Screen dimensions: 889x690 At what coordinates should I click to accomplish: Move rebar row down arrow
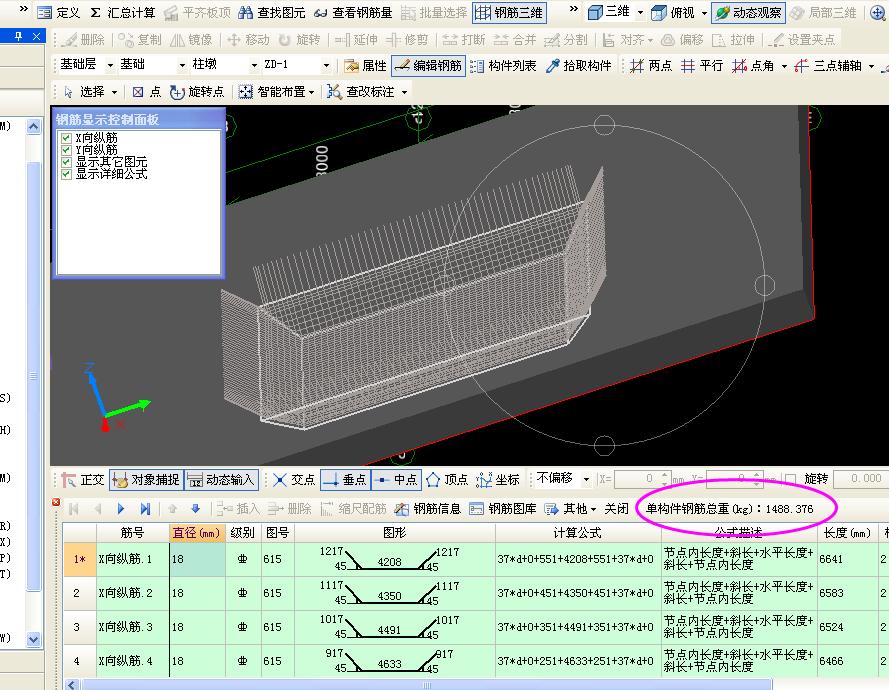196,509
